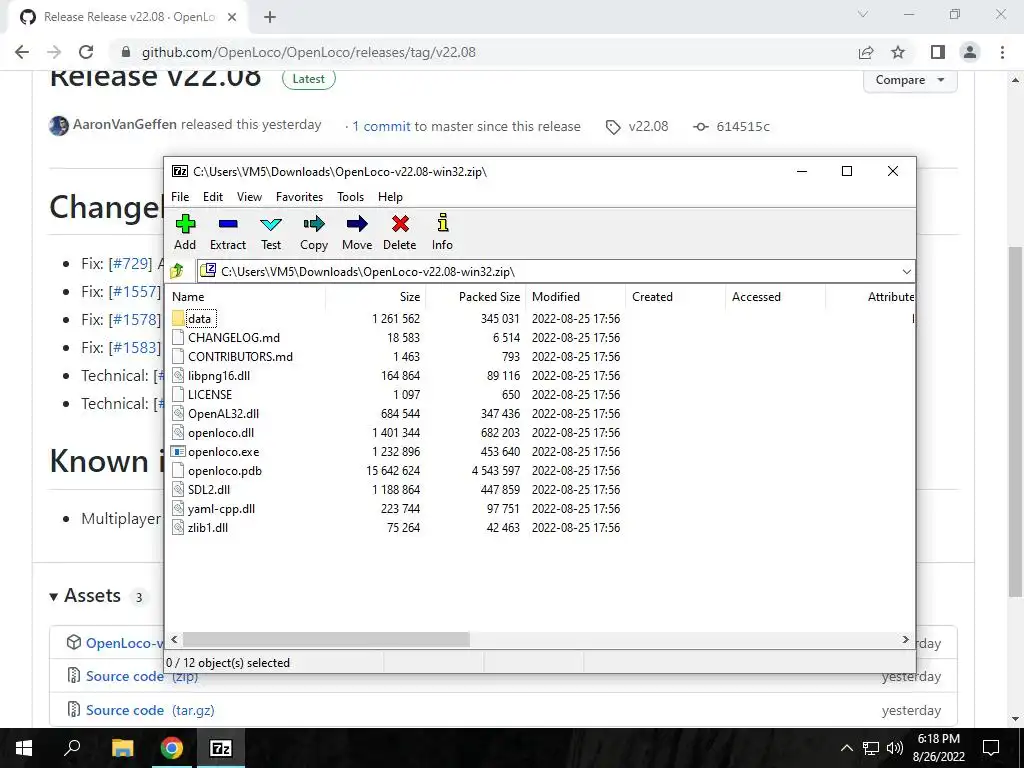Reload the Chrome page
This screenshot has height=768, width=1024.
[86, 52]
